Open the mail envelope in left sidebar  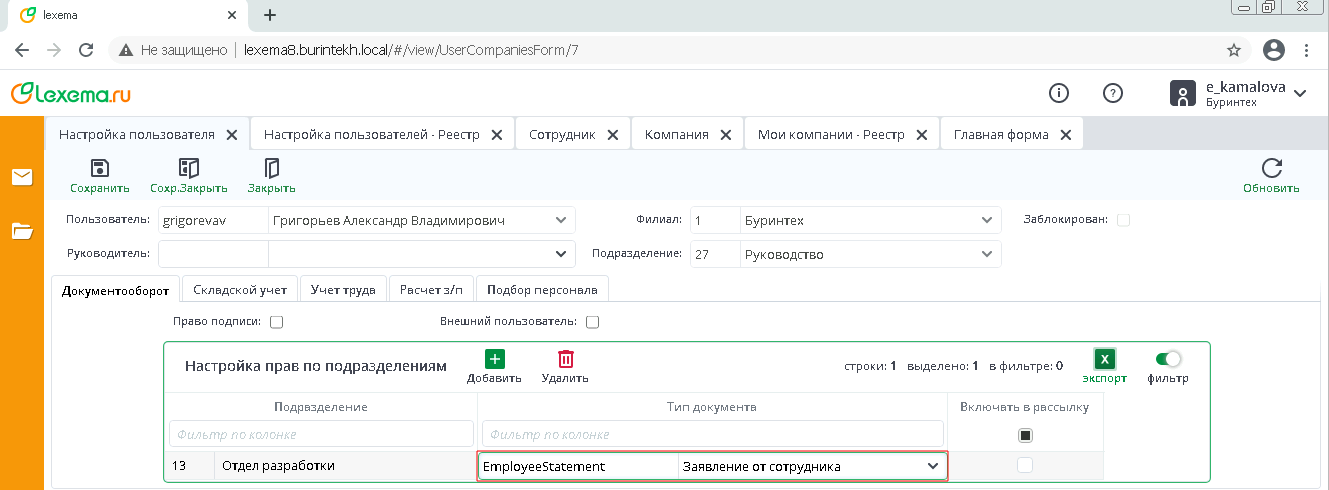[x=22, y=178]
